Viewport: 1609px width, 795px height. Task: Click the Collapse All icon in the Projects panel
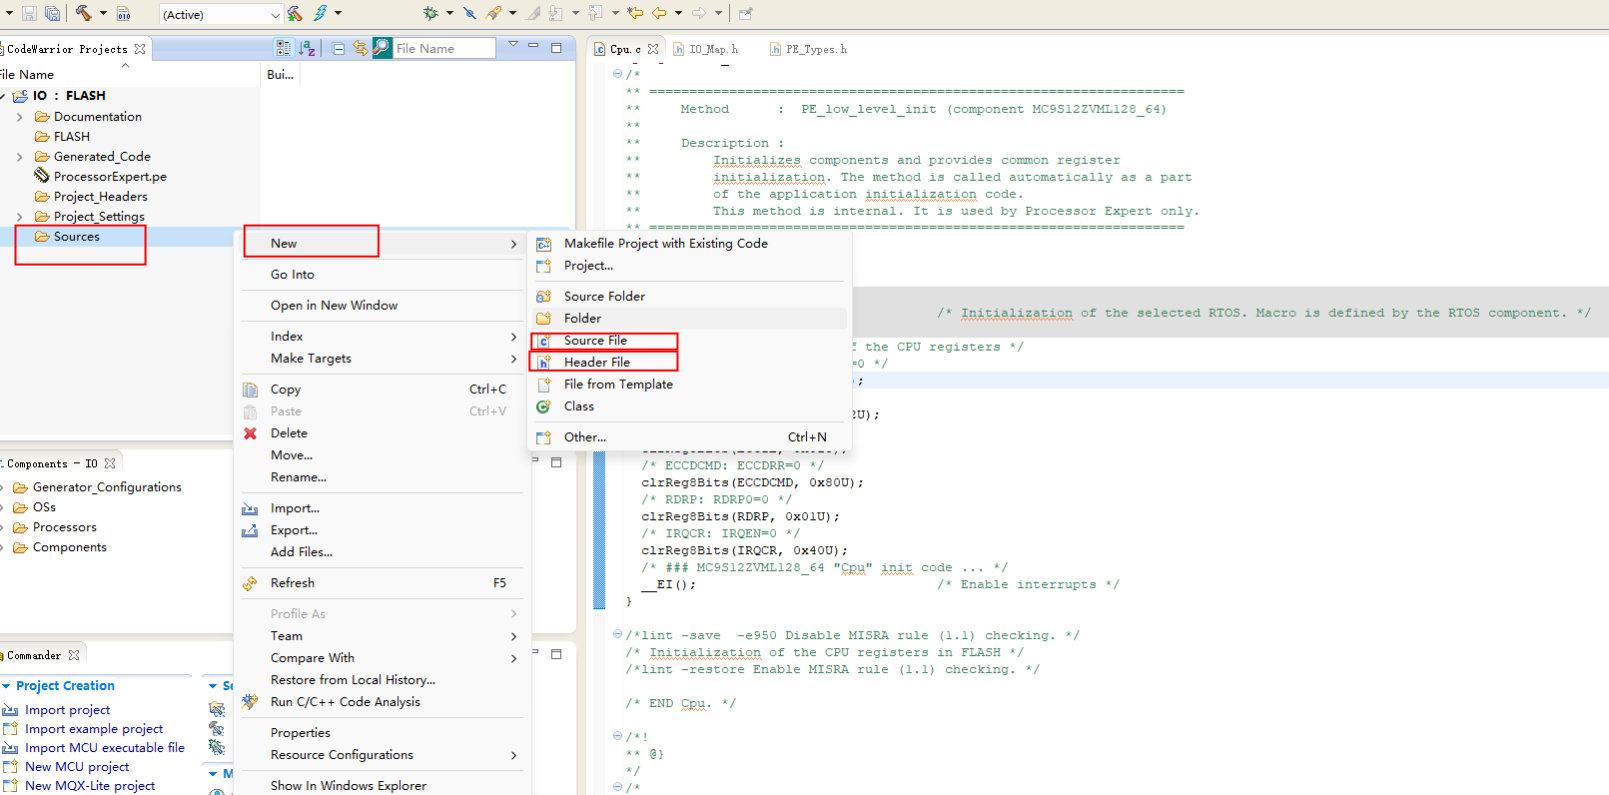click(339, 48)
